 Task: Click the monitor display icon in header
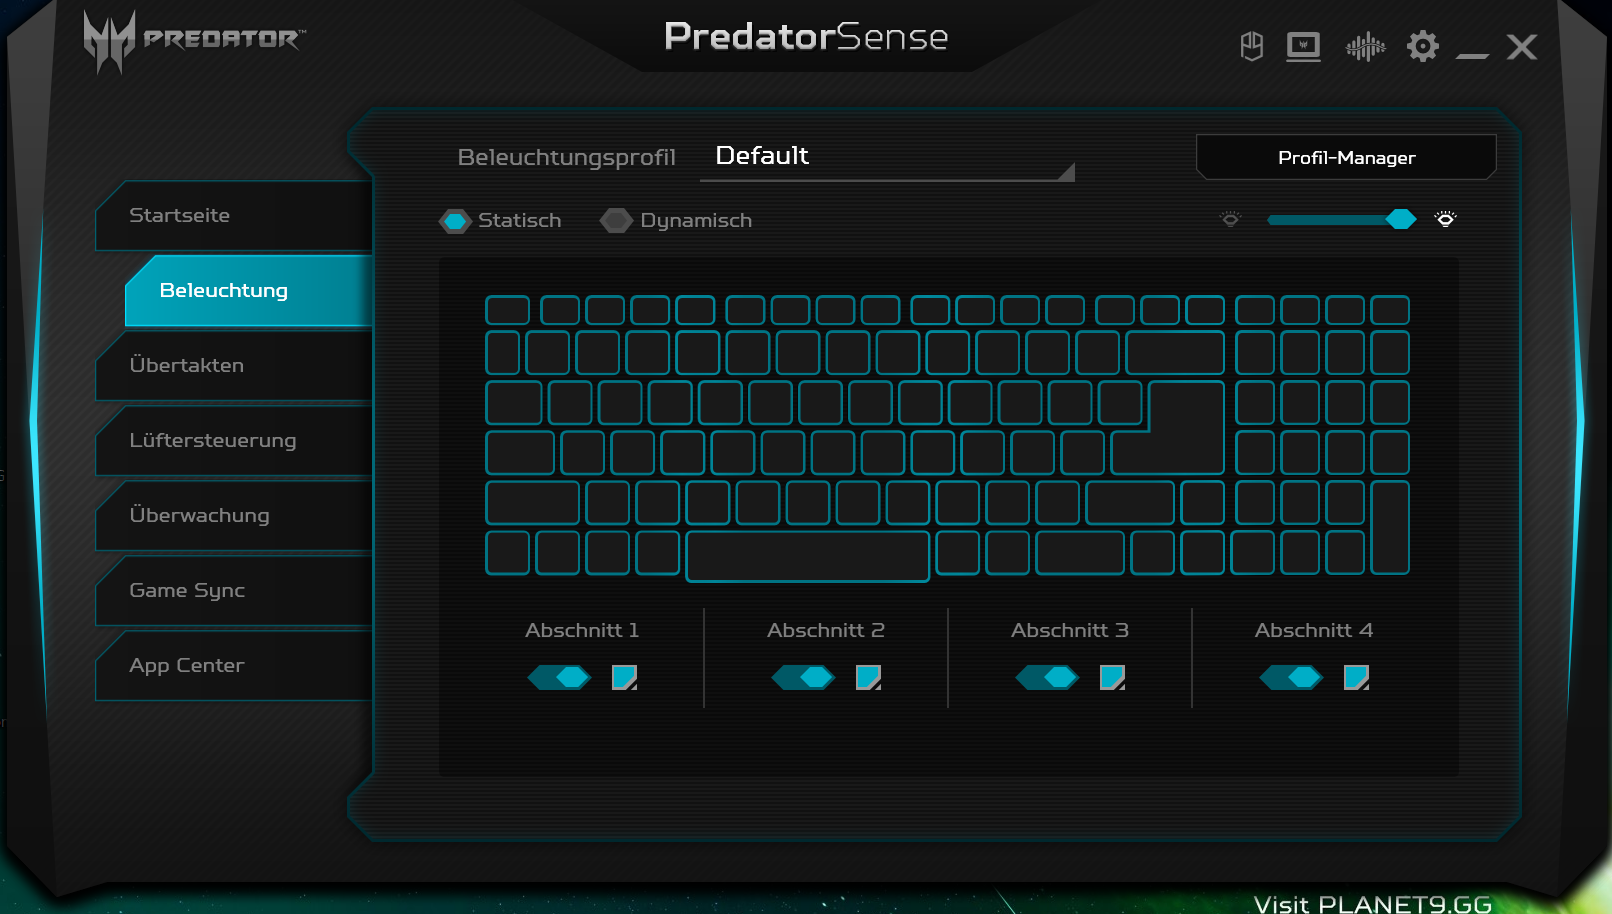point(1303,46)
